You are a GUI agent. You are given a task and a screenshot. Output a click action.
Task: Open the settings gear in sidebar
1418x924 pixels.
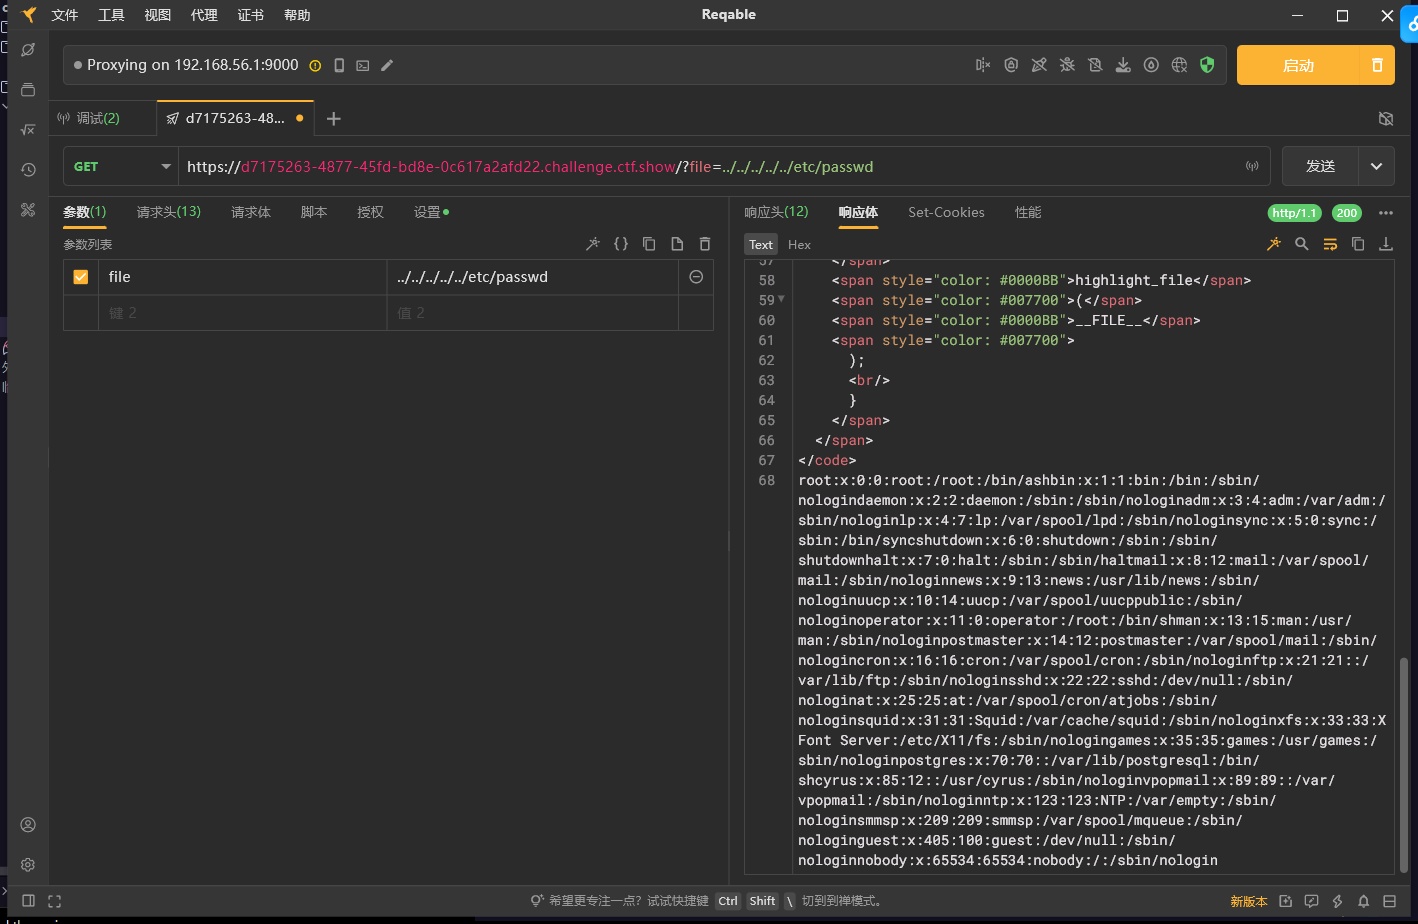pyautogui.click(x=28, y=865)
